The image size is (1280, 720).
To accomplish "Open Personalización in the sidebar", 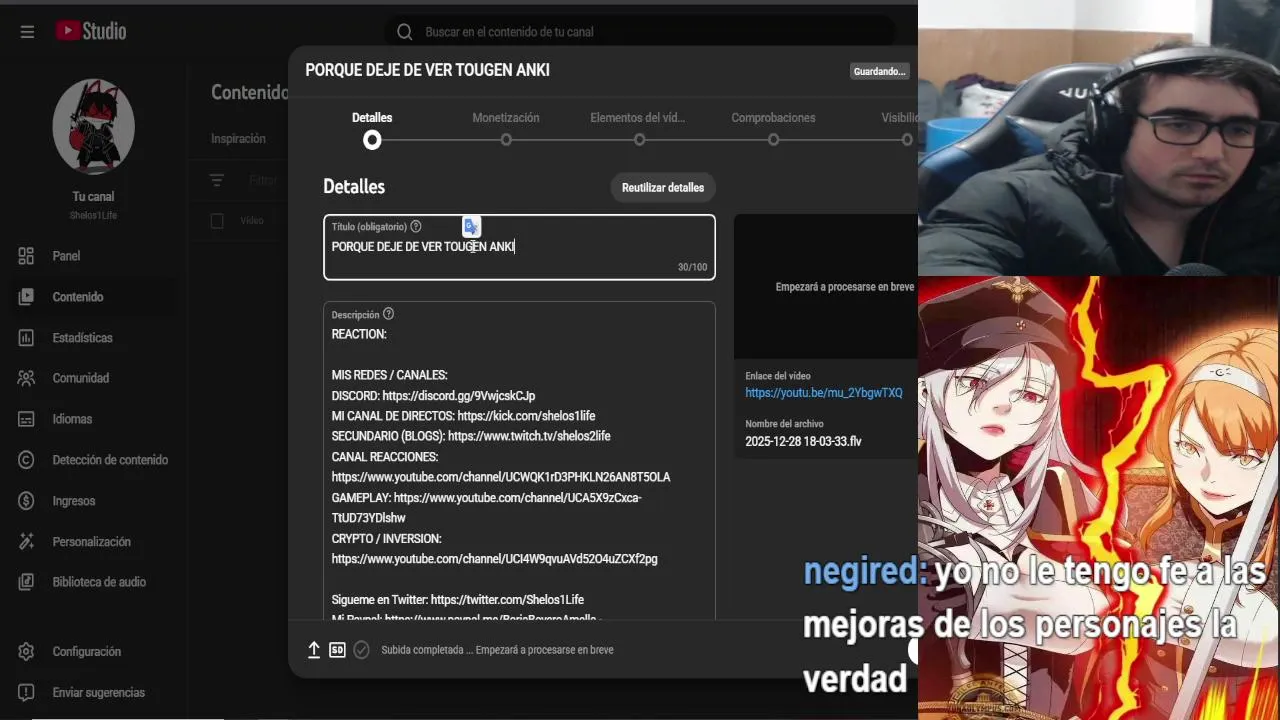I will pos(92,542).
